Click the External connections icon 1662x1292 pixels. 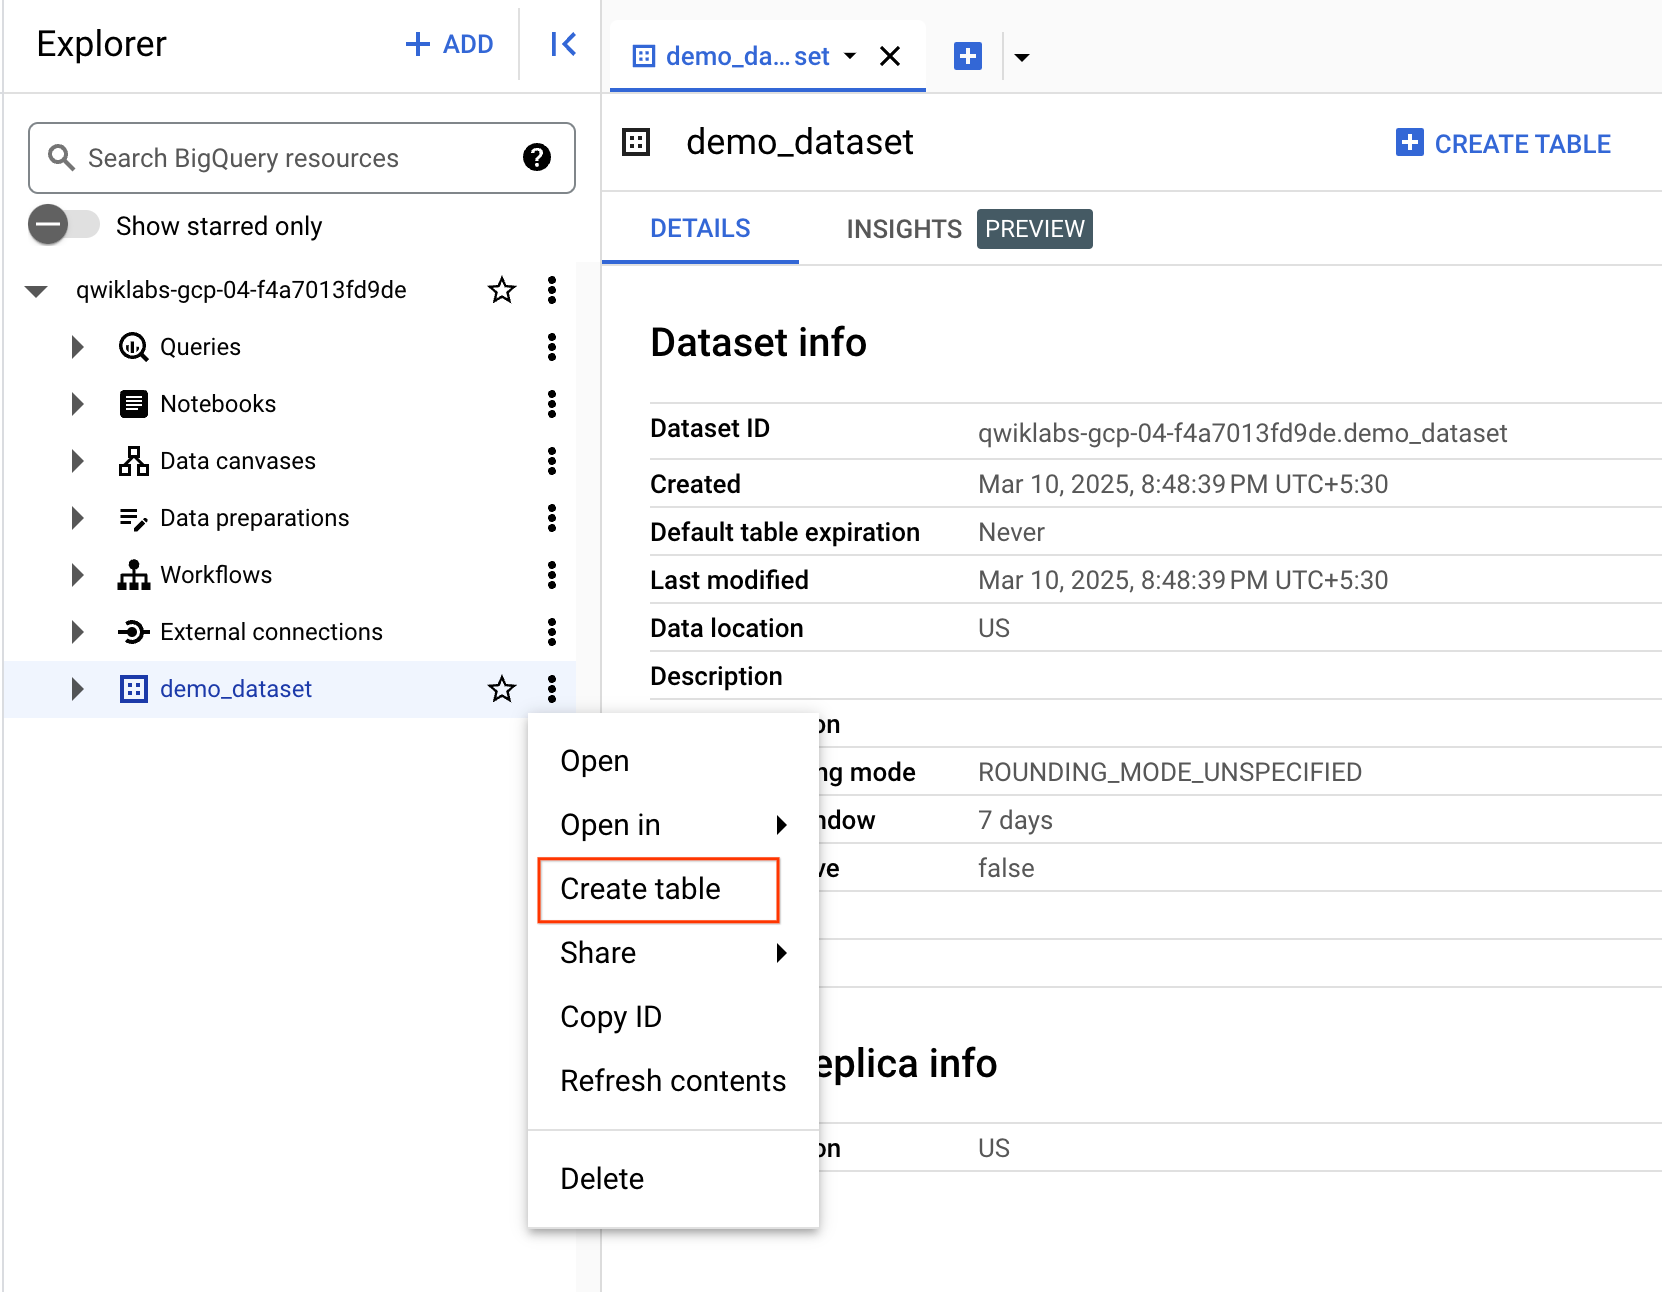[x=133, y=632]
